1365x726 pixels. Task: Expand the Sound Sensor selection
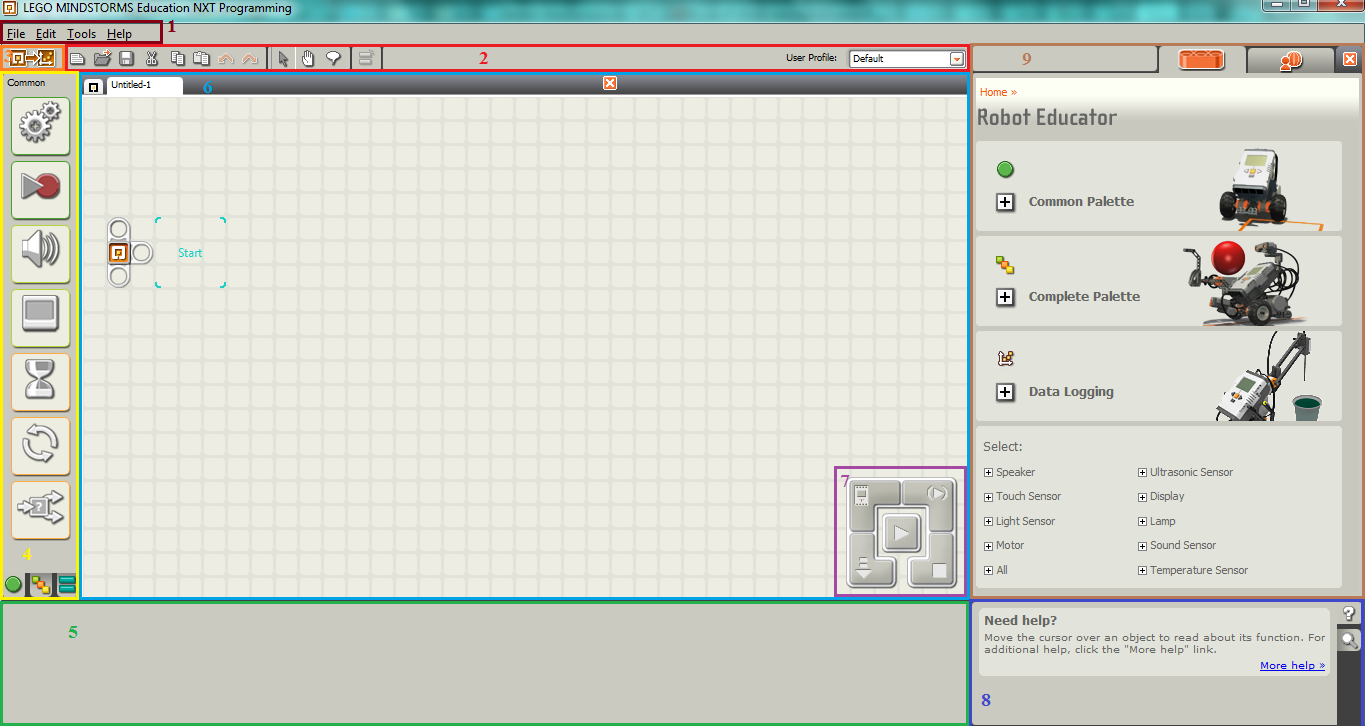tap(1143, 546)
